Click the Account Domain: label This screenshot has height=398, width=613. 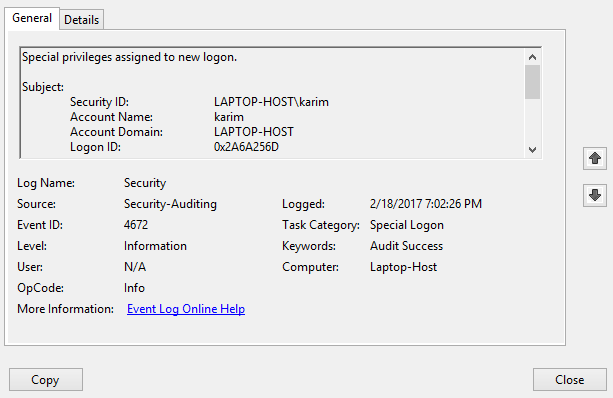coord(116,132)
